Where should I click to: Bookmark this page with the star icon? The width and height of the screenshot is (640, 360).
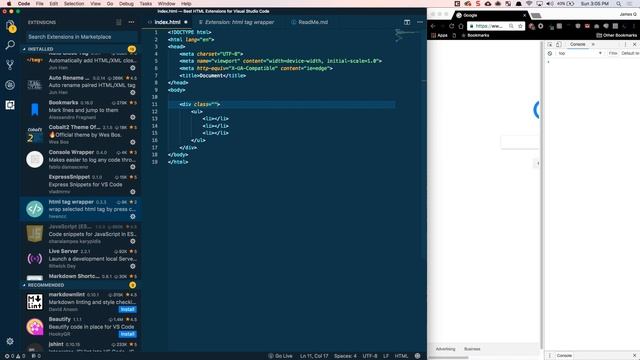click(520, 26)
